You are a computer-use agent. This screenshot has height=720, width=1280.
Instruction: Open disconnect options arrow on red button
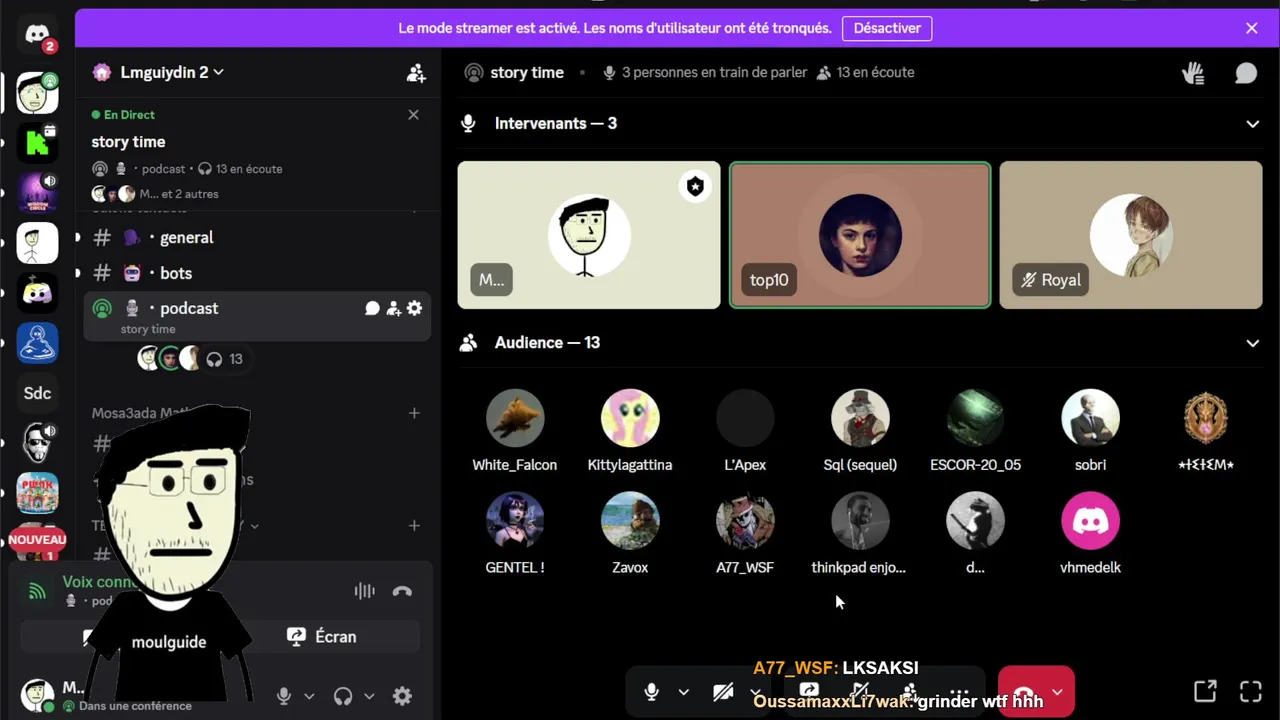(x=1057, y=692)
